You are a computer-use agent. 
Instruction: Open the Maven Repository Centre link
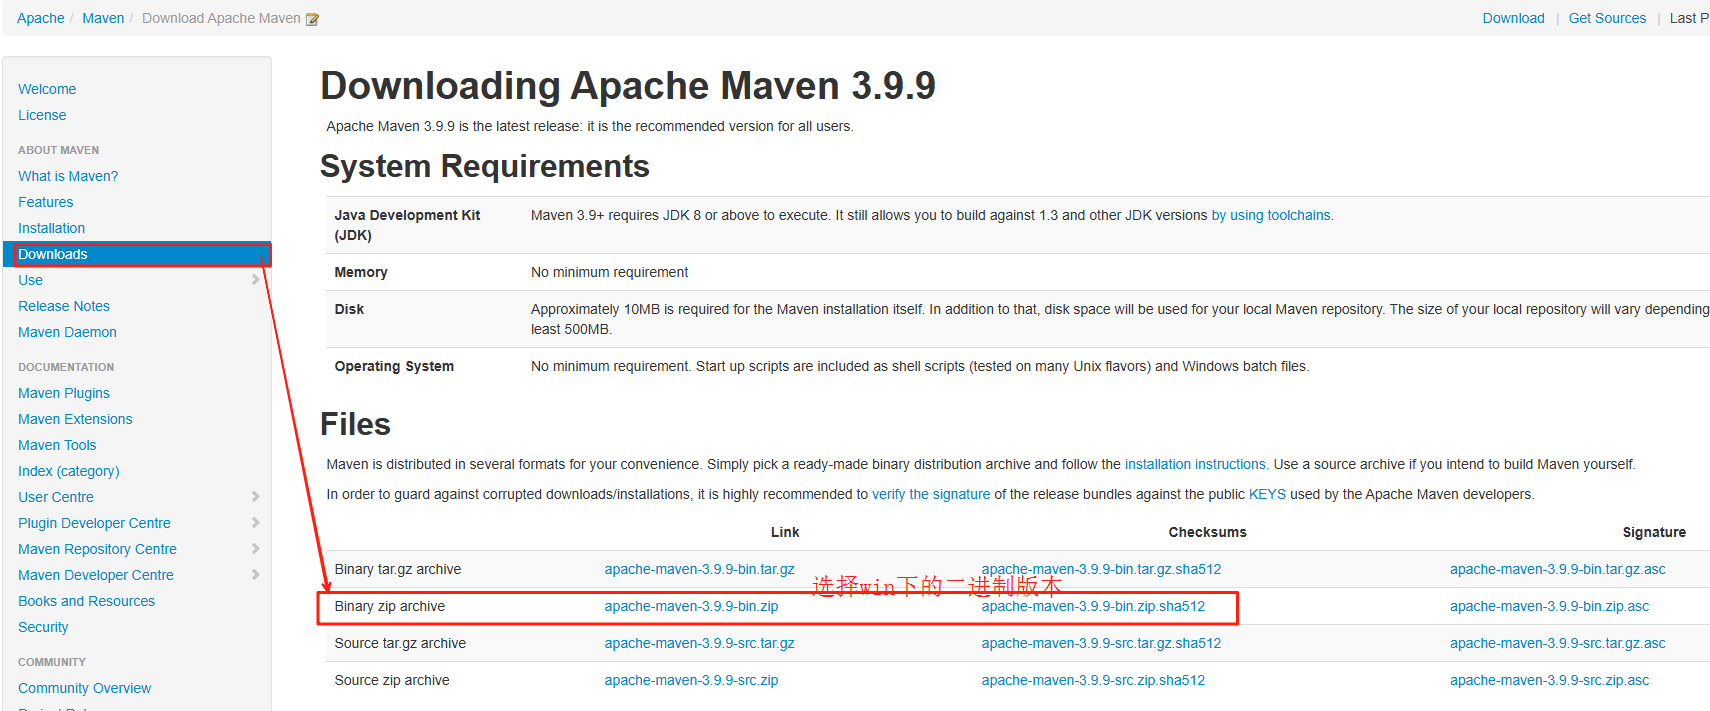97,549
